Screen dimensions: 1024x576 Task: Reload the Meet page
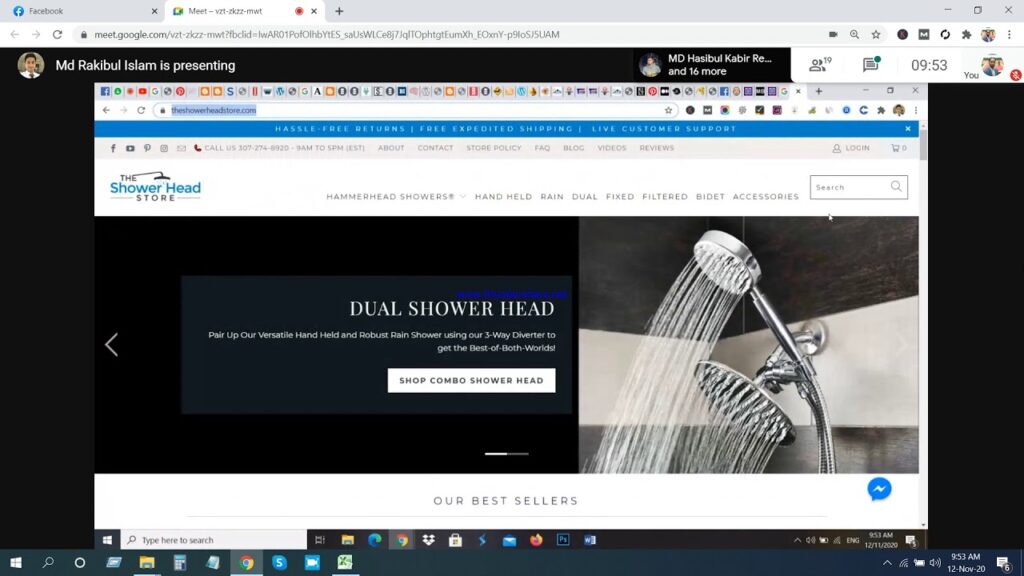click(x=57, y=35)
